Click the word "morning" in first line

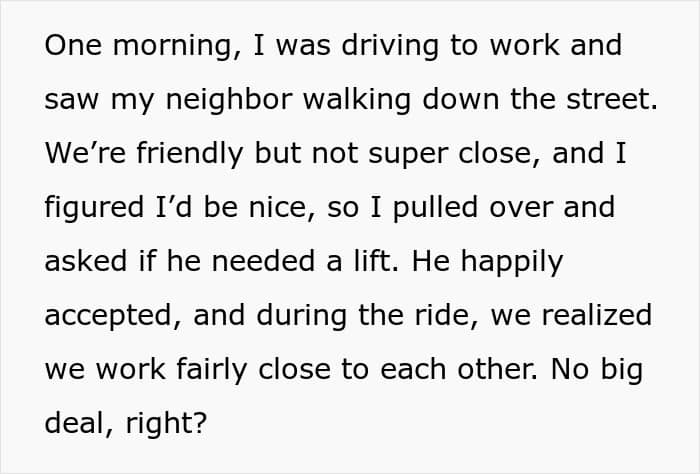(x=173, y=46)
